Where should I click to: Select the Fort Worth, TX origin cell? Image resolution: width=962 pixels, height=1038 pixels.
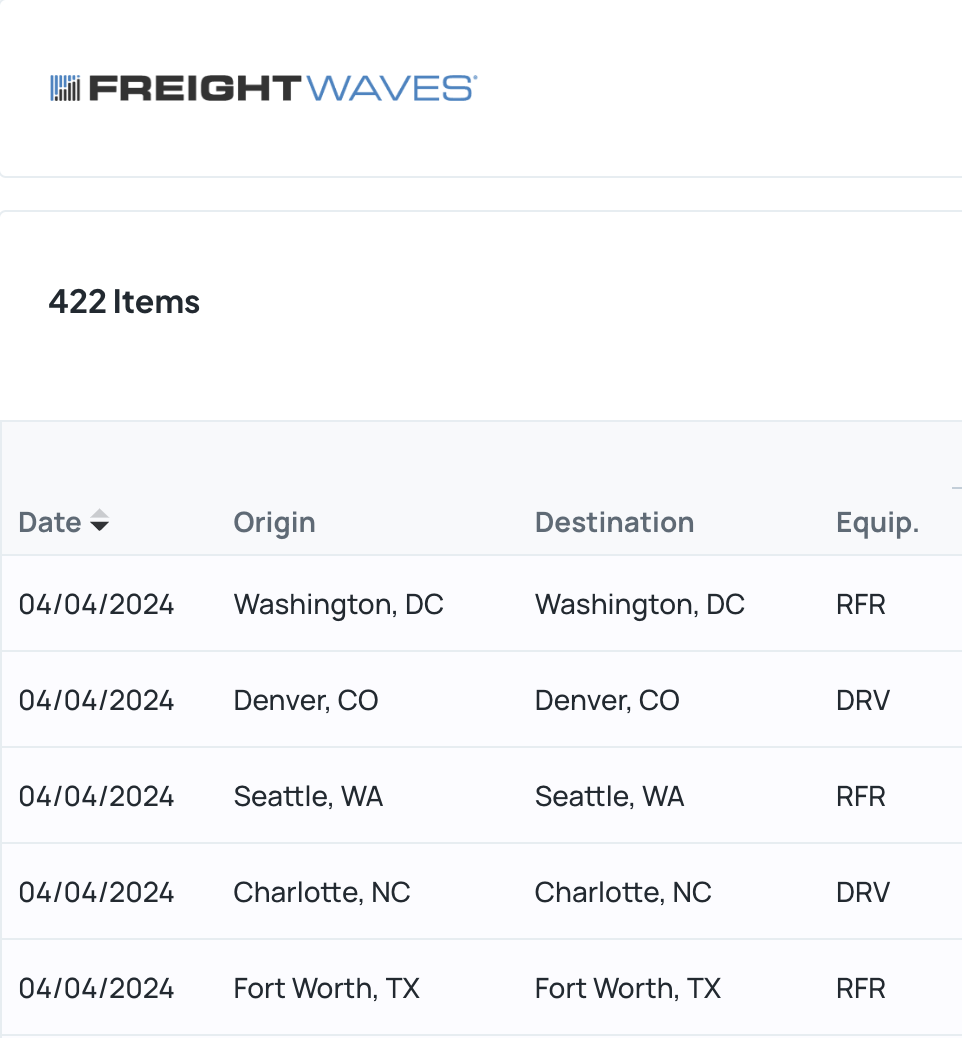[x=326, y=988]
